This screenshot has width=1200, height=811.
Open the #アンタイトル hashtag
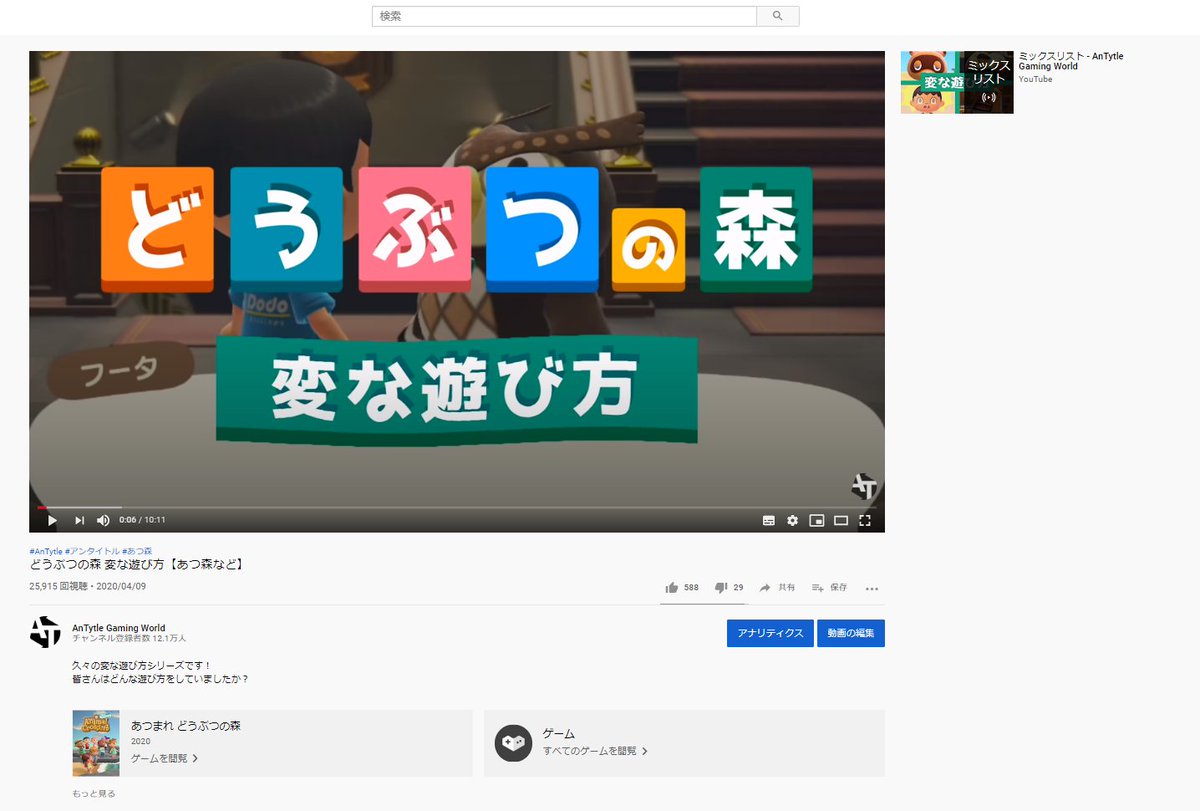click(x=92, y=551)
